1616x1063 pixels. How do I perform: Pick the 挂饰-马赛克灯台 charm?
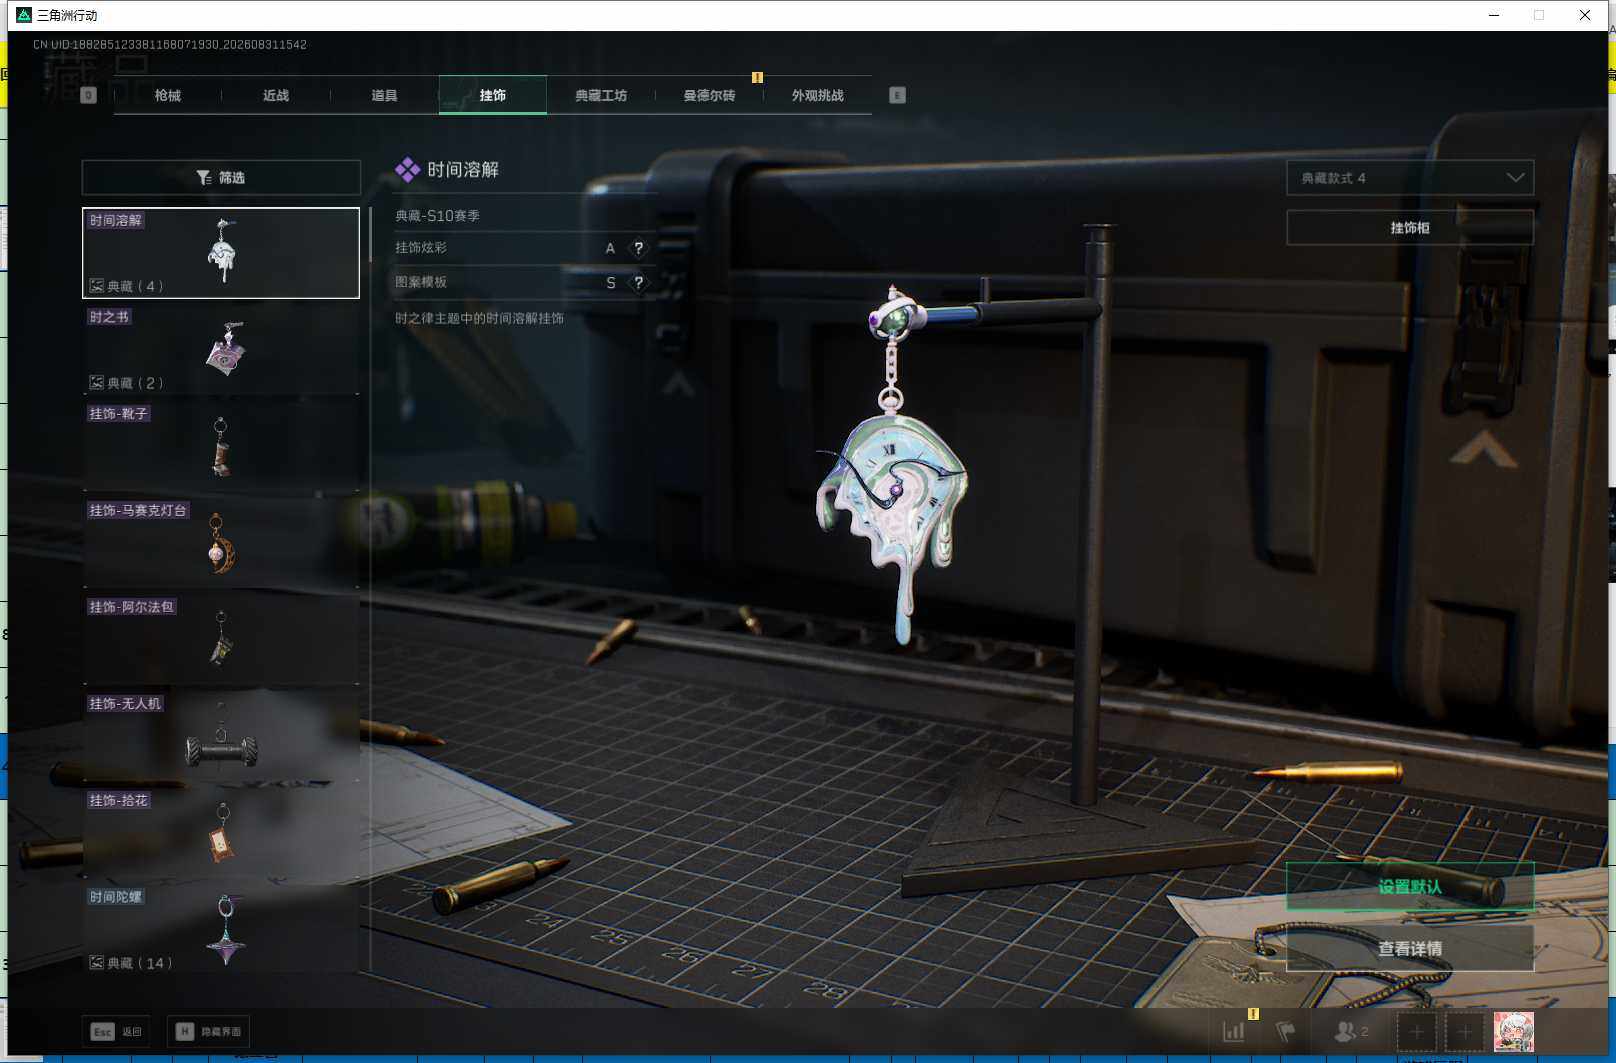click(x=221, y=543)
